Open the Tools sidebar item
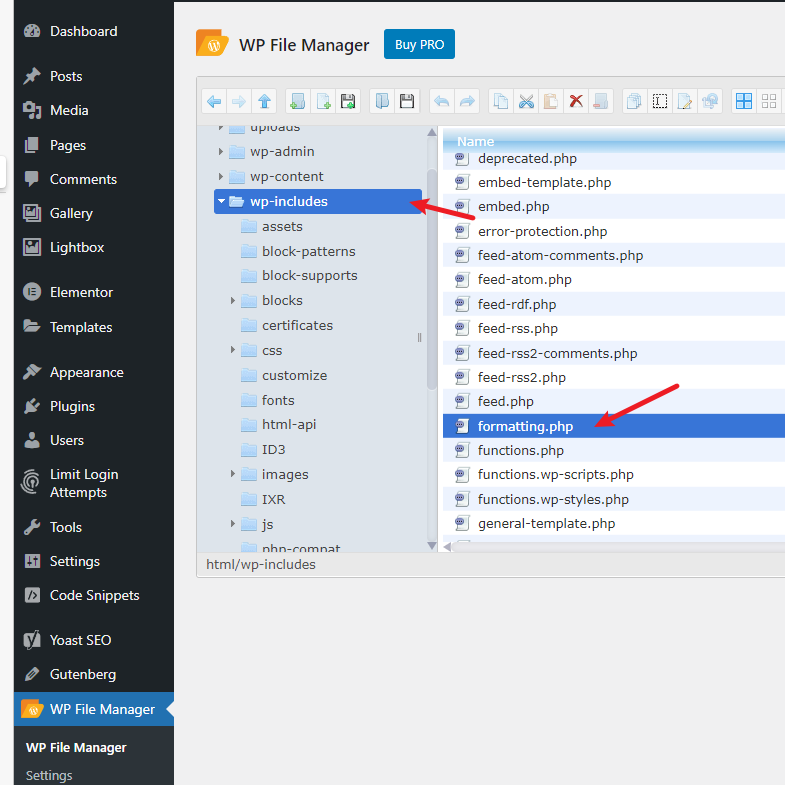This screenshot has height=785, width=785. point(94,527)
